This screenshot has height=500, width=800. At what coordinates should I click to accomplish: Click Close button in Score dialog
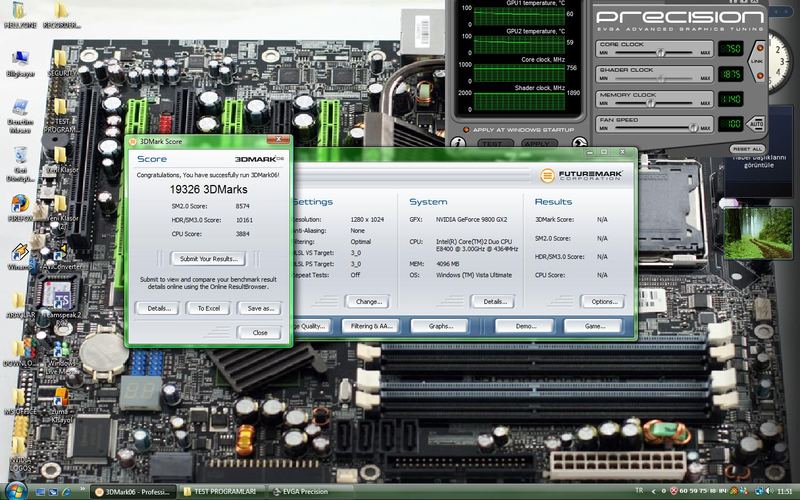(260, 333)
